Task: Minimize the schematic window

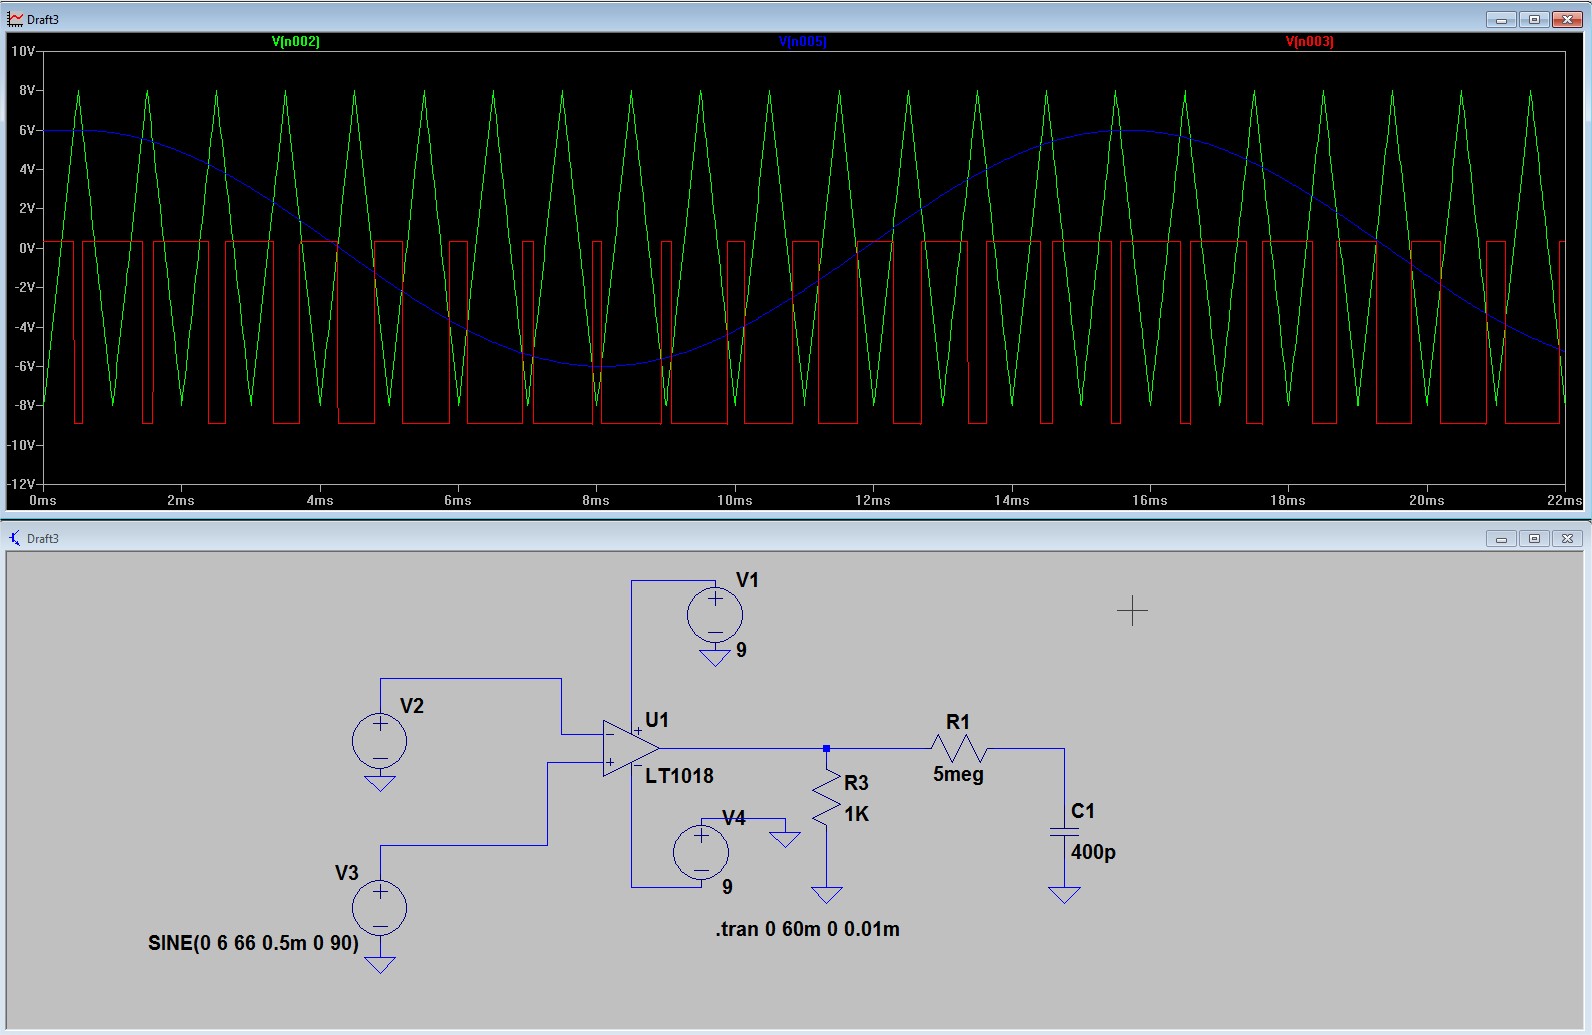Action: [1501, 538]
